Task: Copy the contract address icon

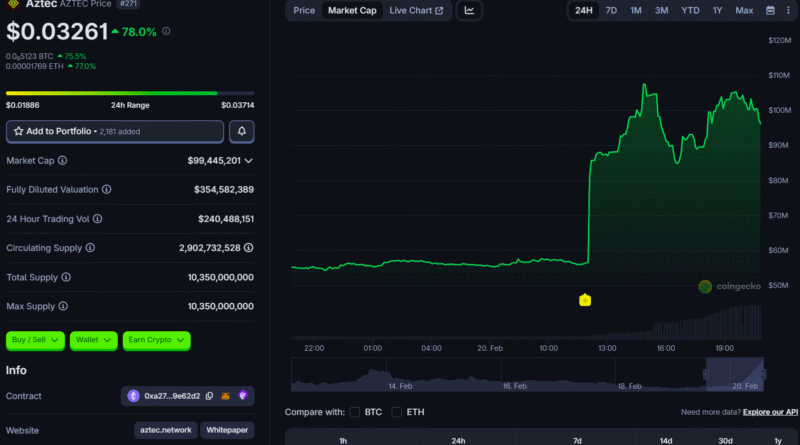Action: point(209,396)
